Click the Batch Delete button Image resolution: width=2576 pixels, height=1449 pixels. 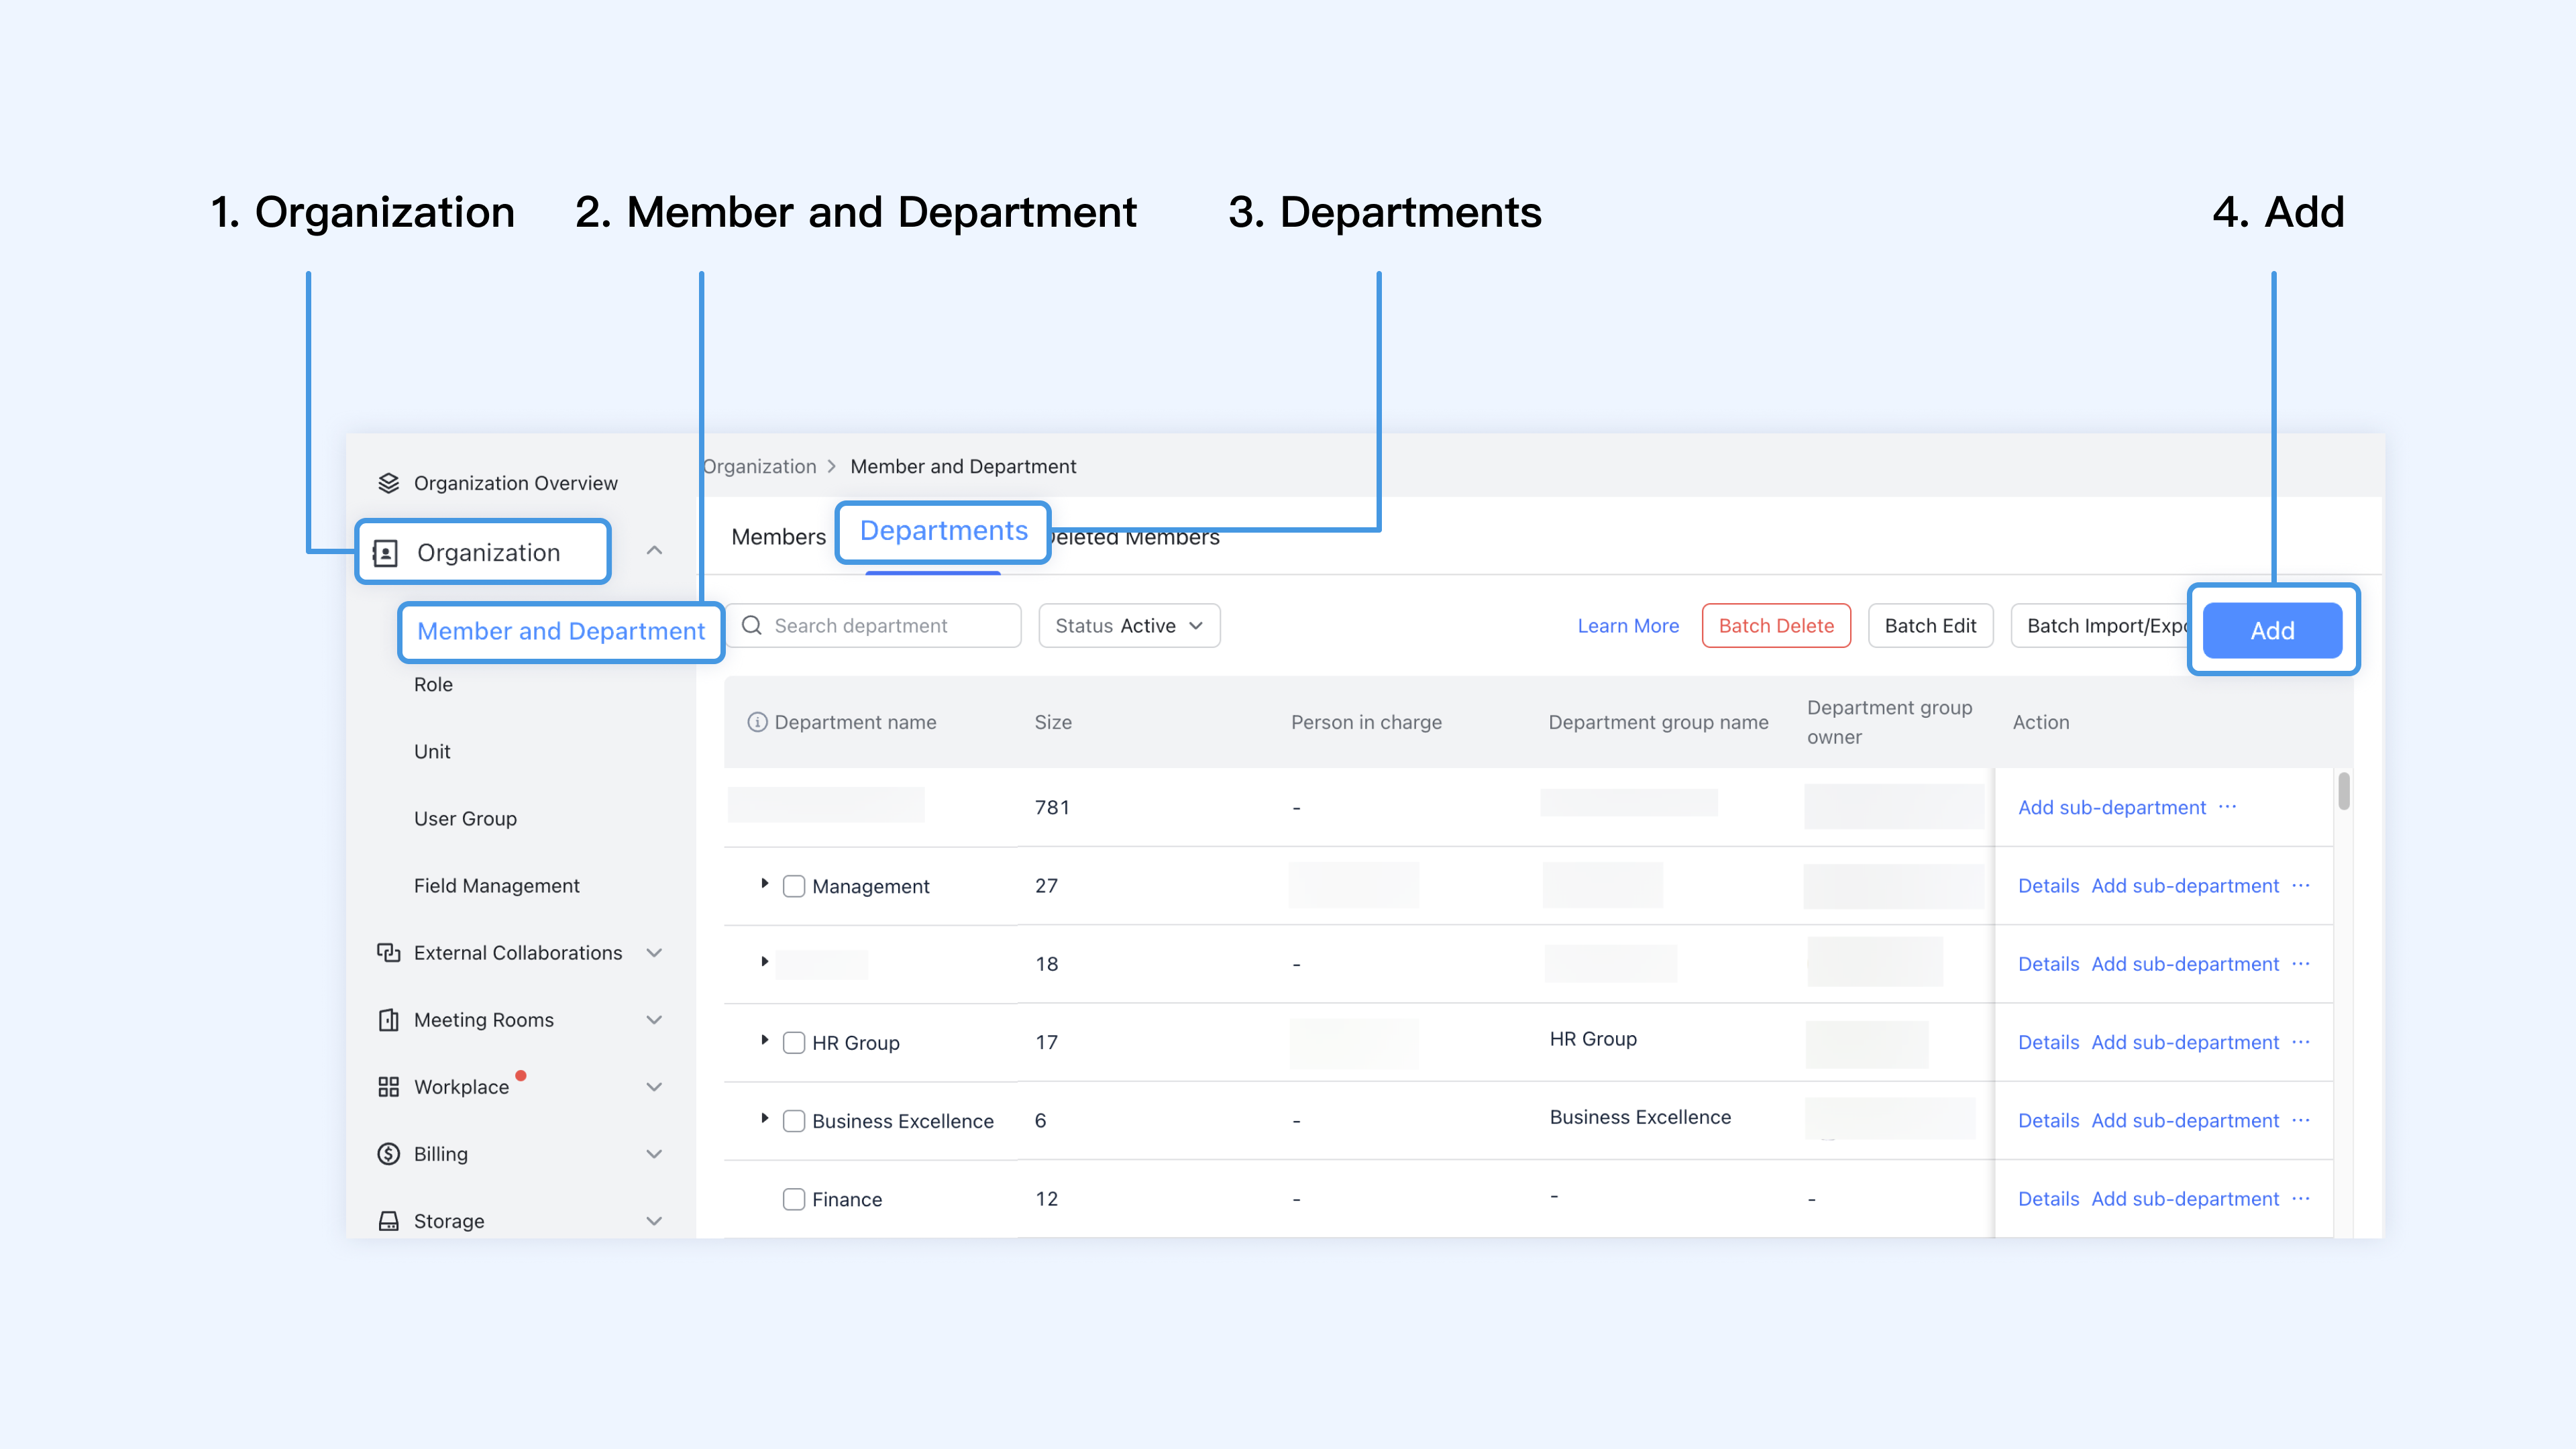pyautogui.click(x=1776, y=625)
